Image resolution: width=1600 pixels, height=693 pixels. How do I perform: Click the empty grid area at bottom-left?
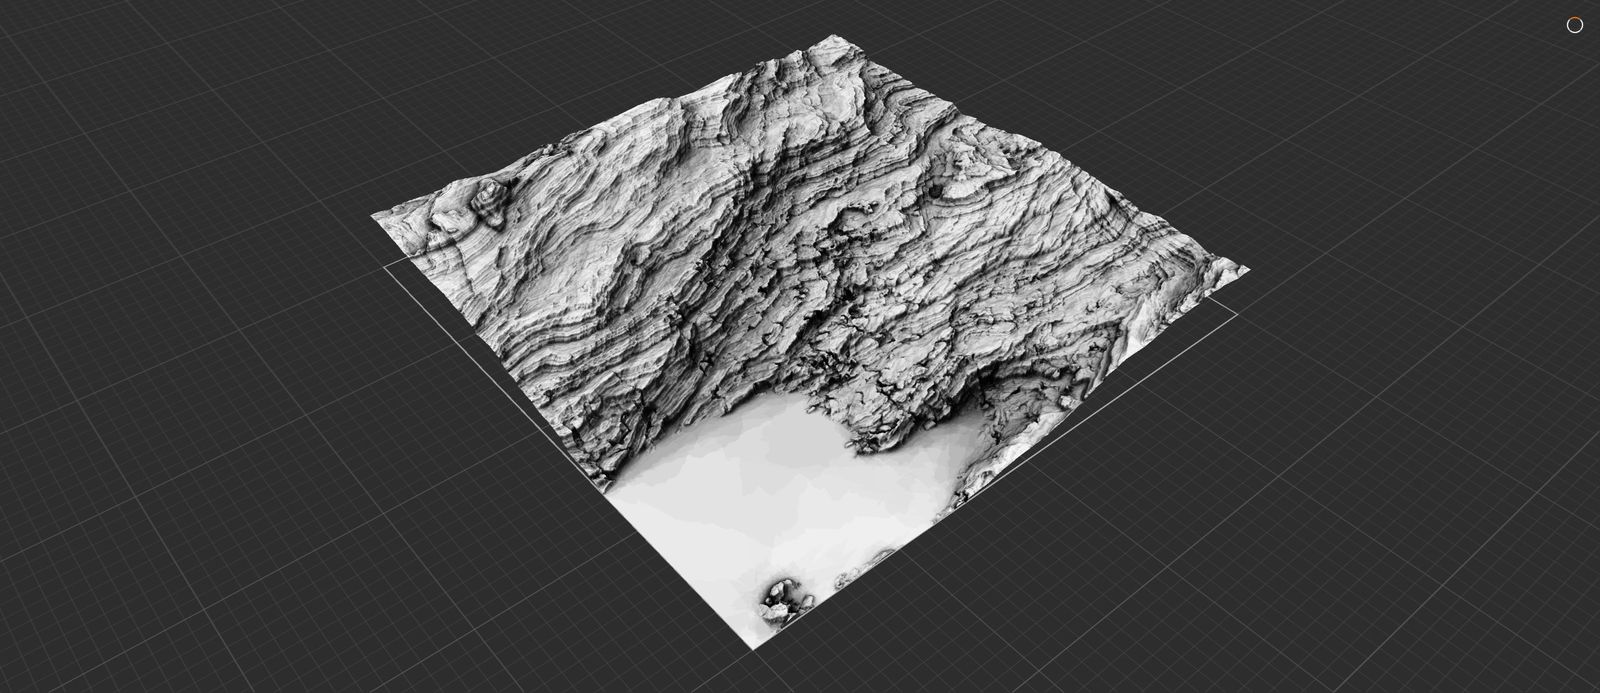point(250,560)
